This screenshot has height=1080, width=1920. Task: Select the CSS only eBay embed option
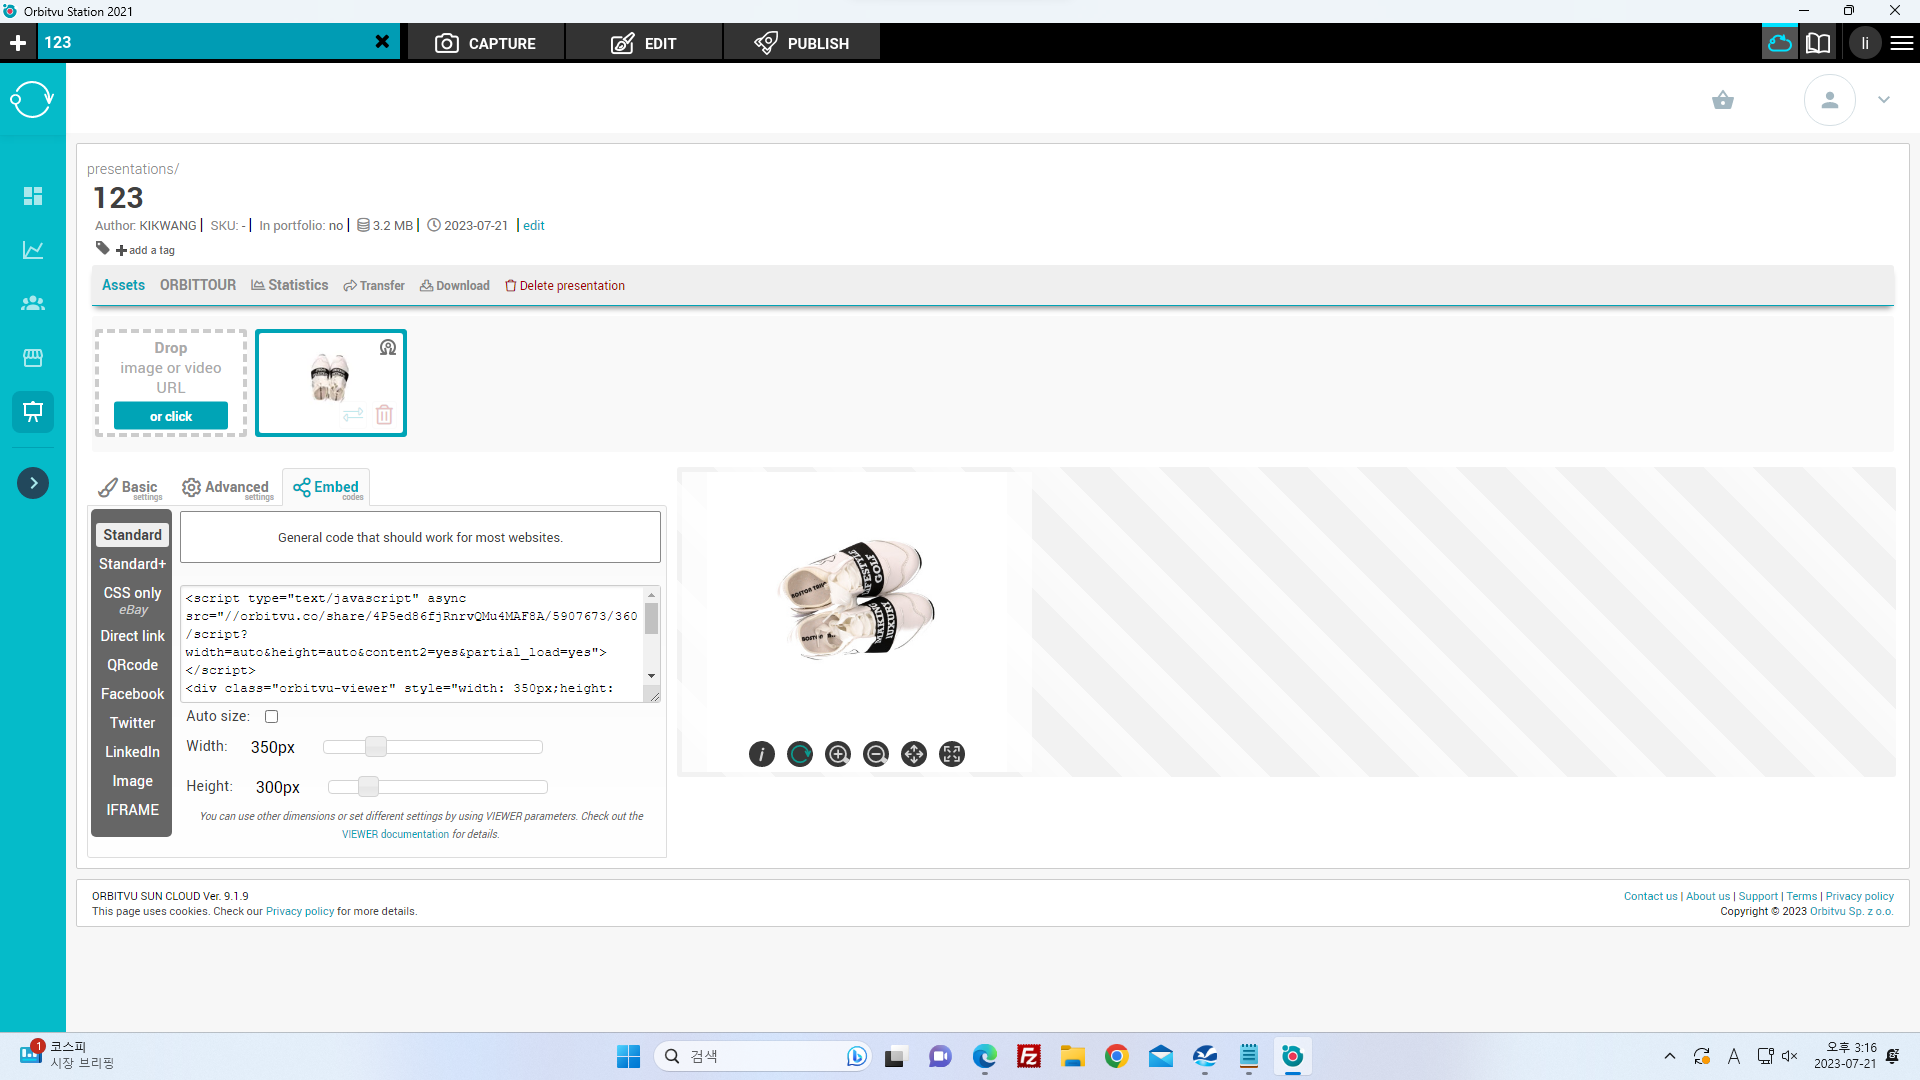pos(132,600)
